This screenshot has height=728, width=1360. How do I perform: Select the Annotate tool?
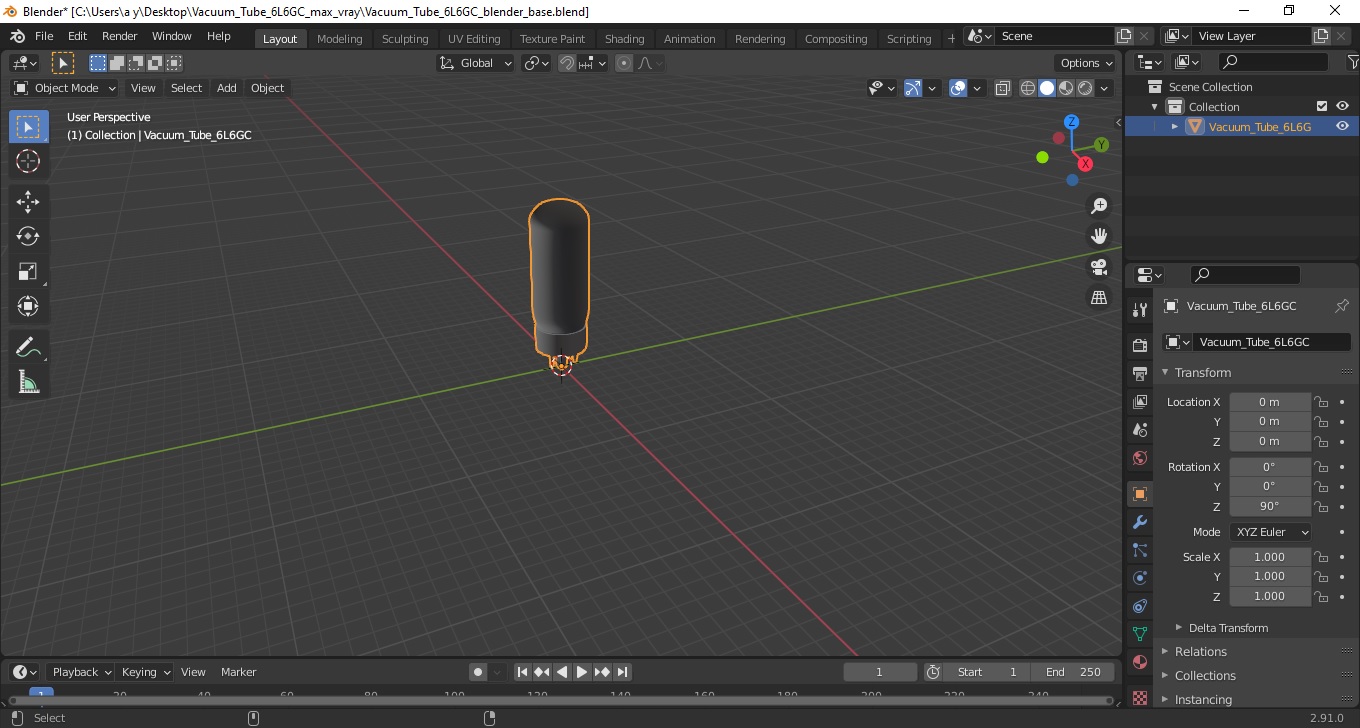28,347
